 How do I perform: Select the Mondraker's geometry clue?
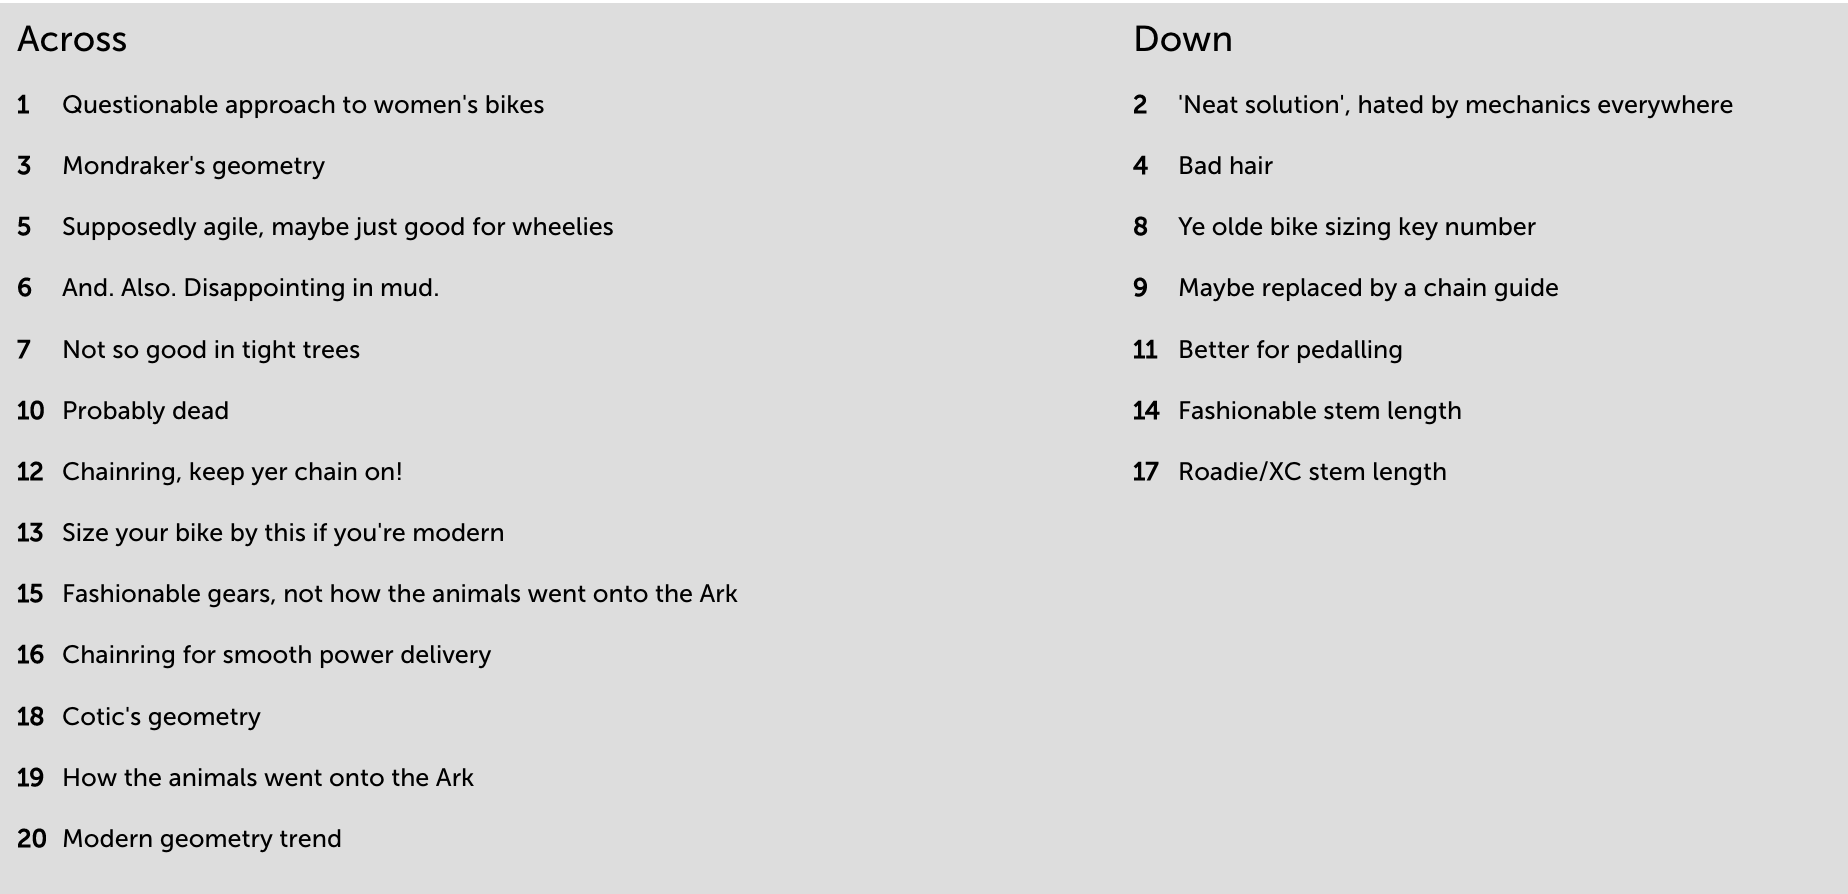coord(193,166)
